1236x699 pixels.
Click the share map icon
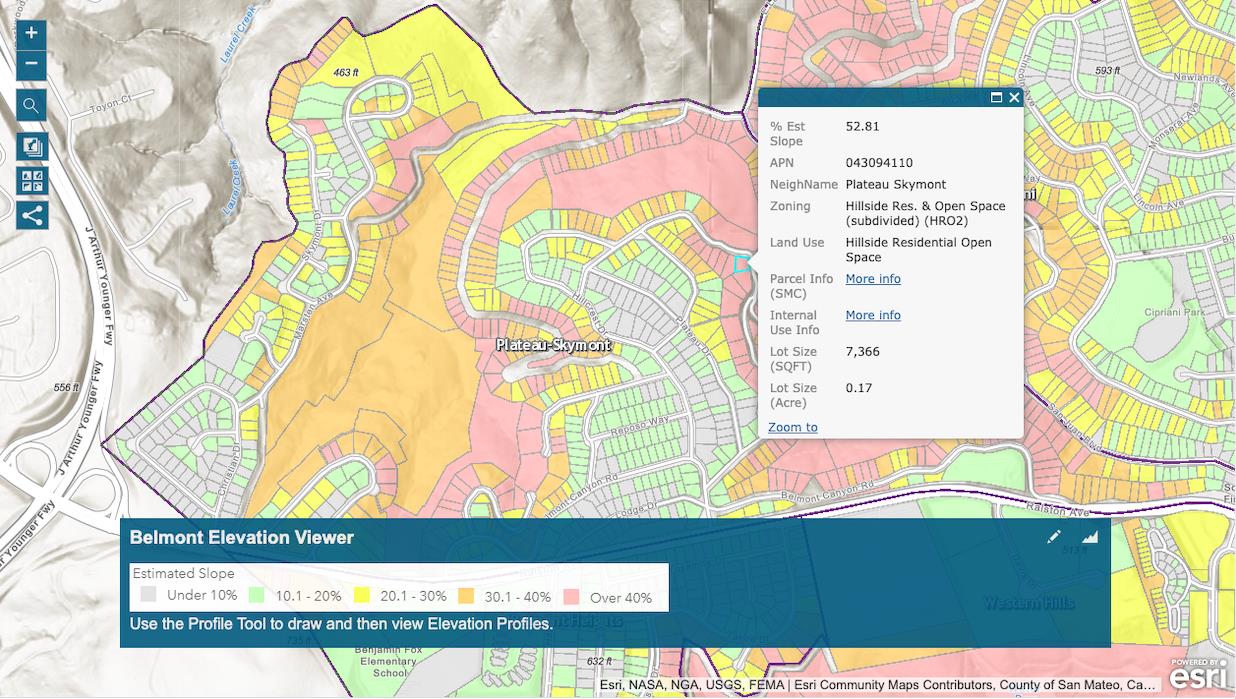tap(32, 215)
